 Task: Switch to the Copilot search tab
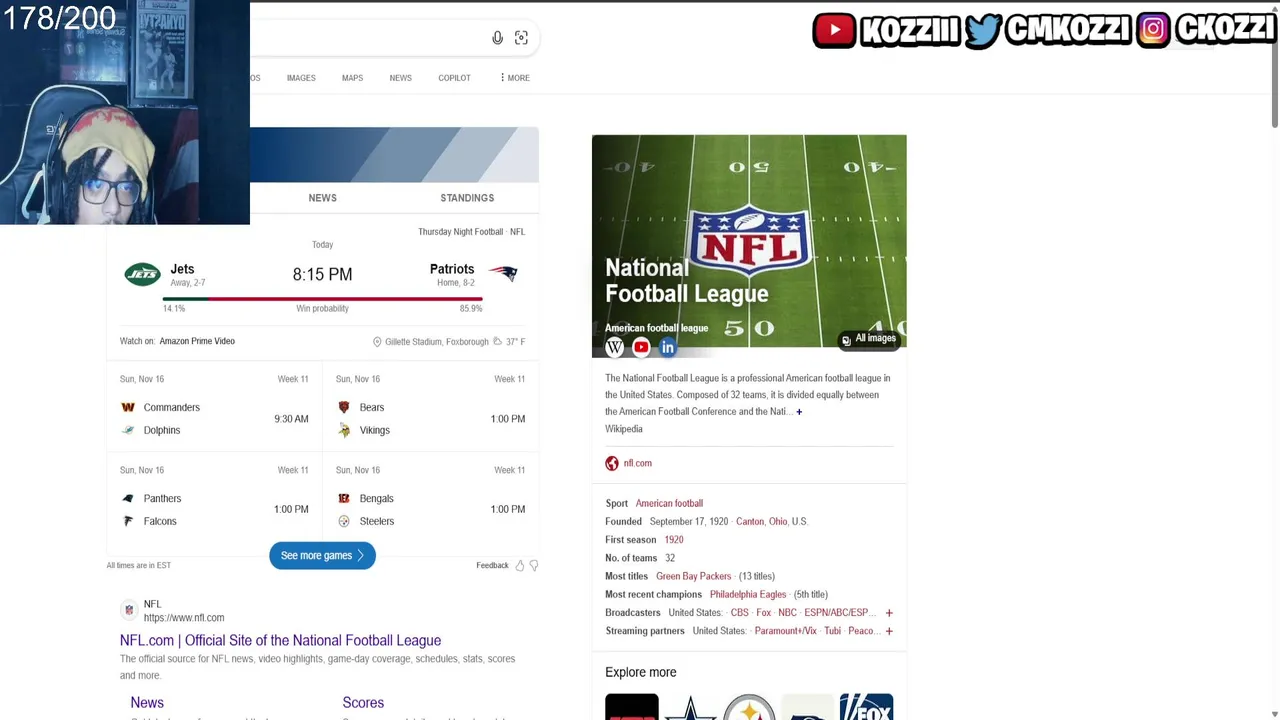[454, 78]
